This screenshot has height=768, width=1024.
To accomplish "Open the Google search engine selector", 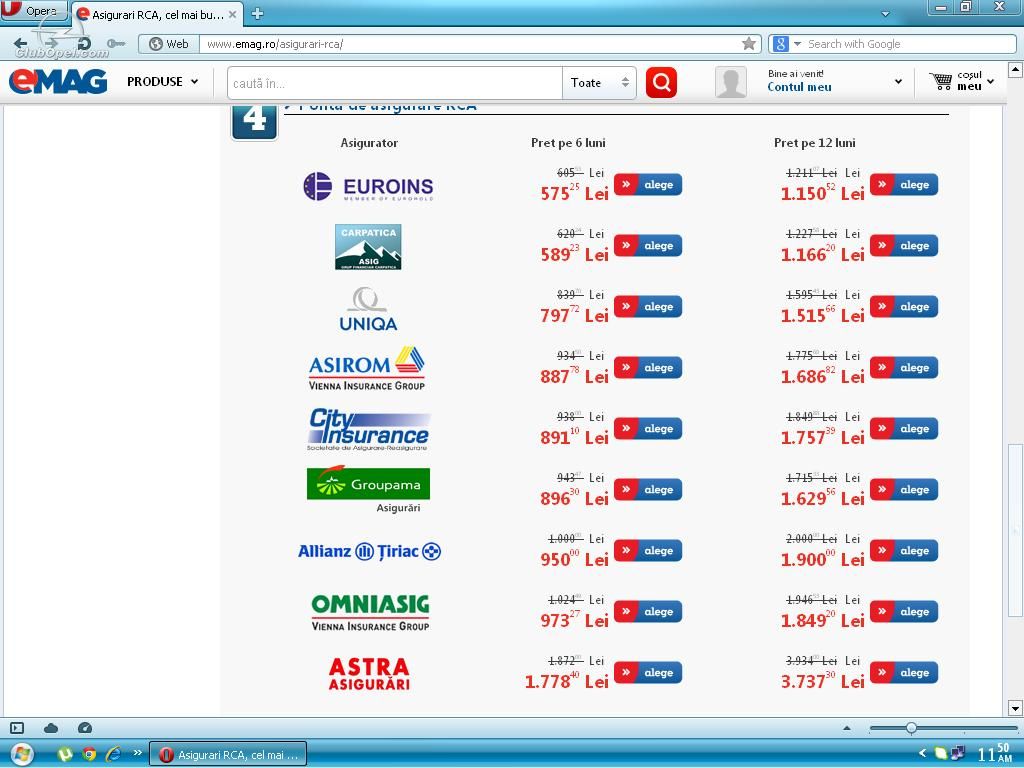I will click(x=787, y=44).
